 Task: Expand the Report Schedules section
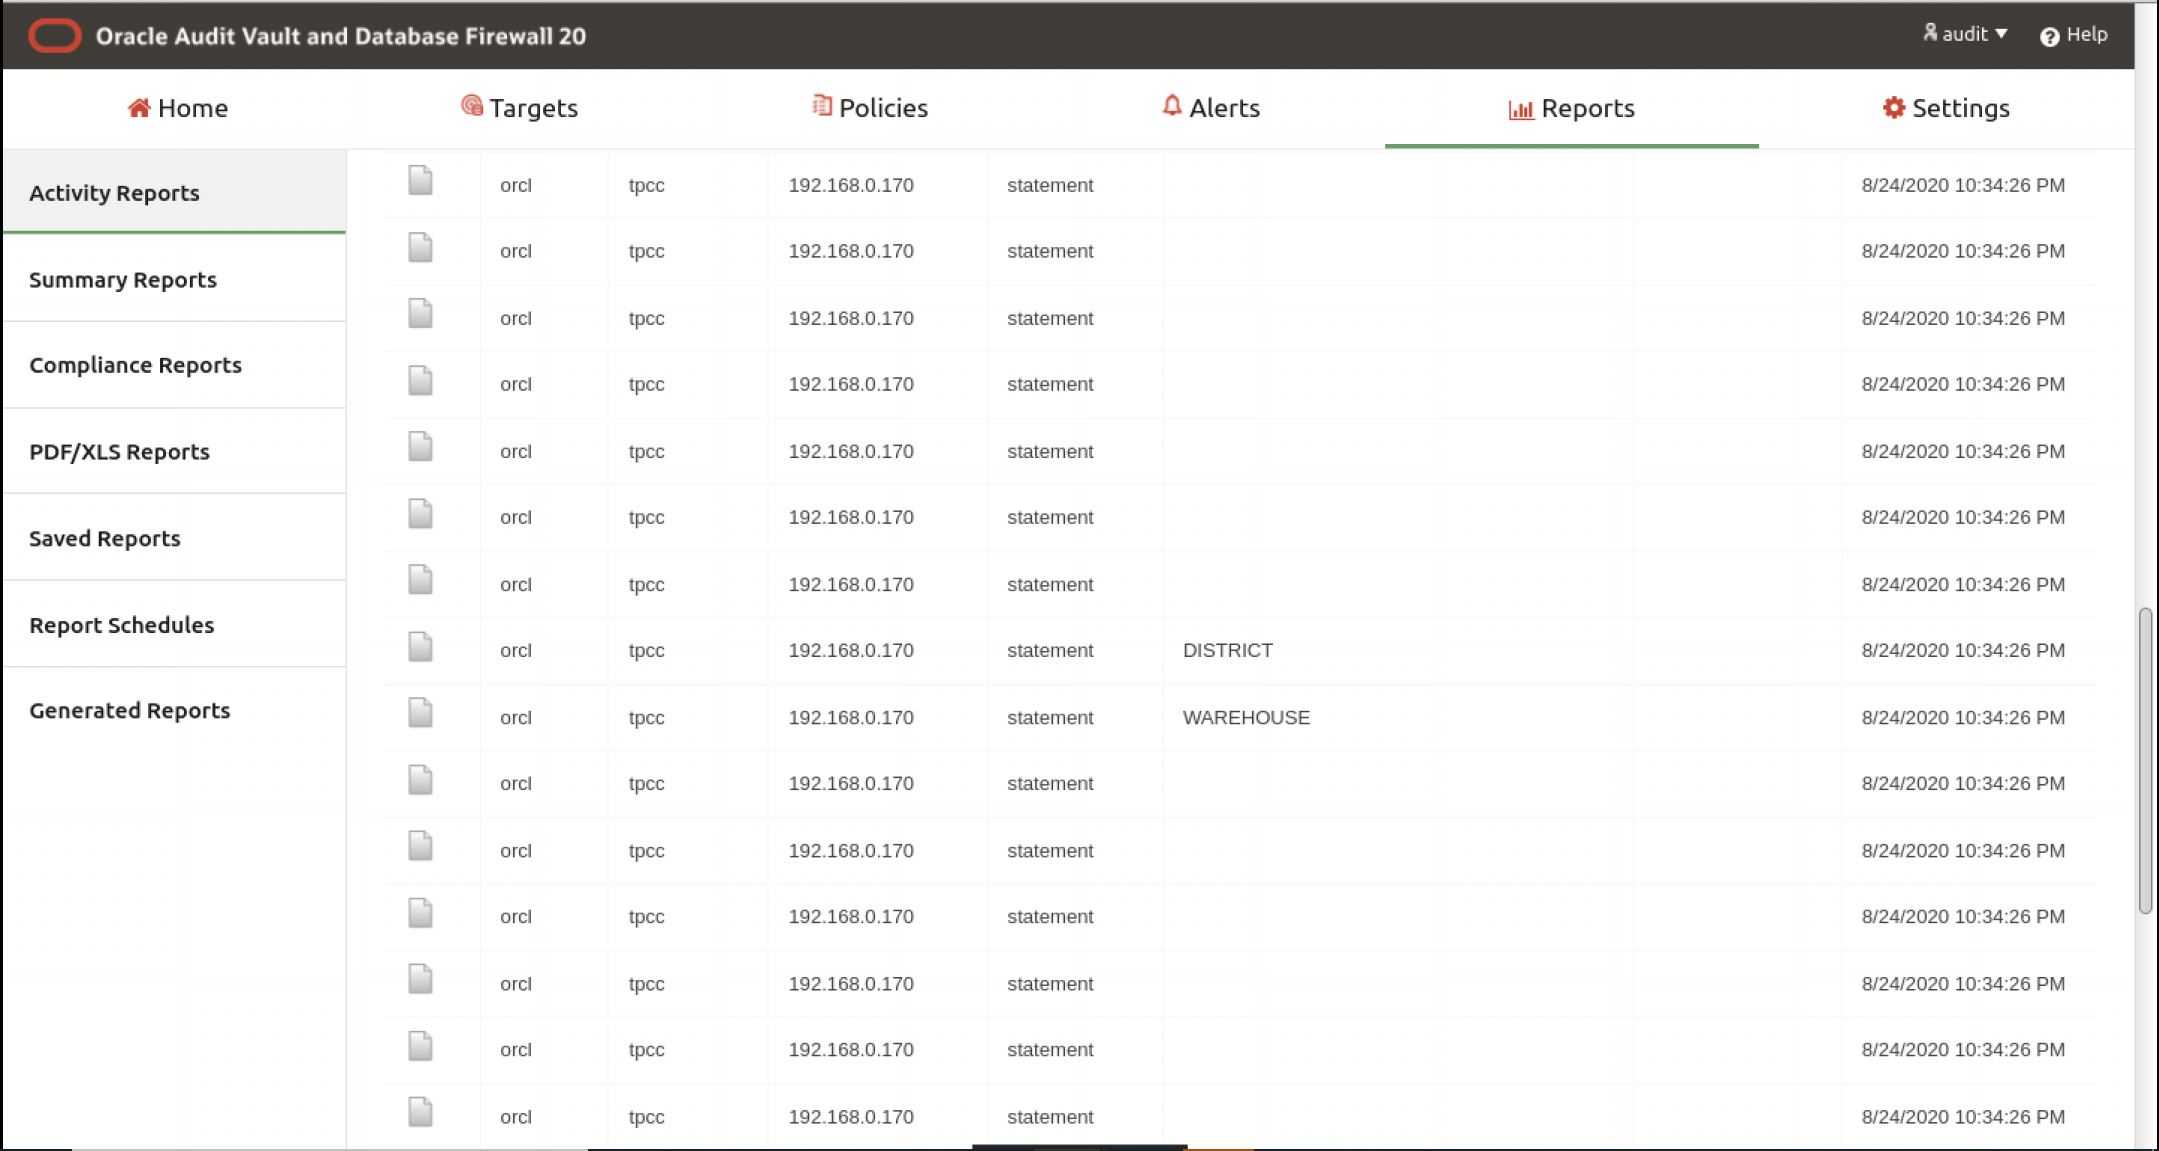pos(121,624)
